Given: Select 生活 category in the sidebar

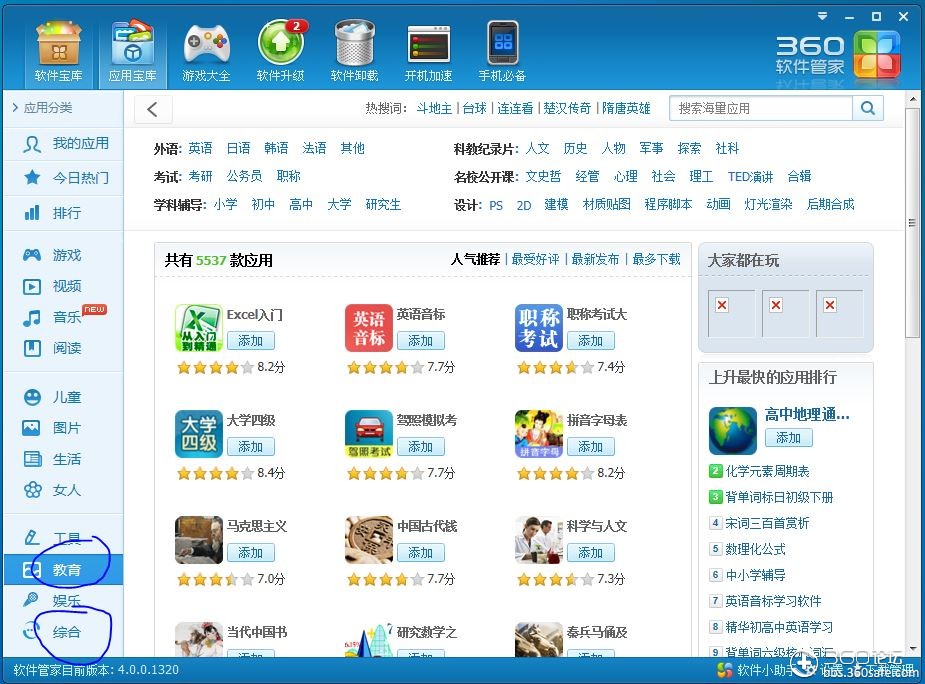Looking at the screenshot, I should point(64,459).
